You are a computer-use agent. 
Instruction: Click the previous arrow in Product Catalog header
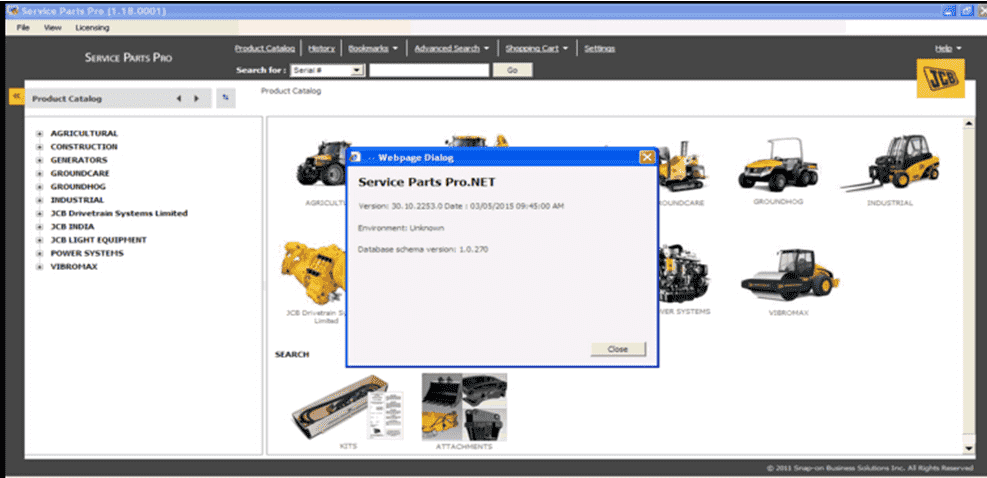(179, 99)
